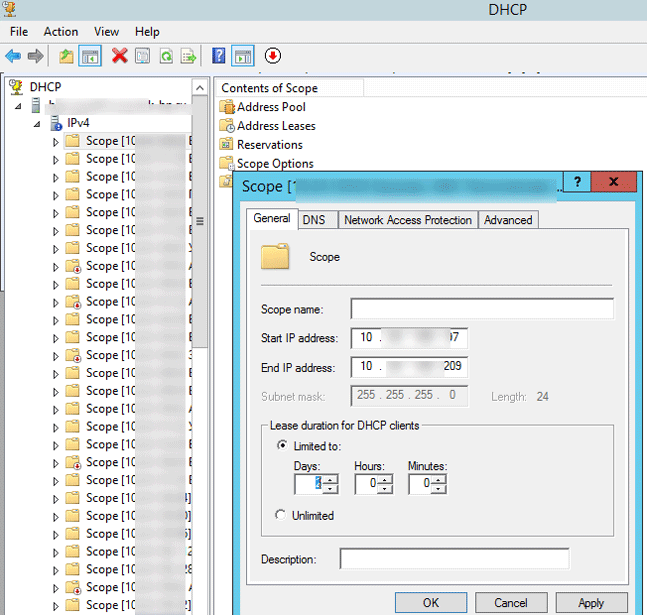Open the View menu

[106, 32]
